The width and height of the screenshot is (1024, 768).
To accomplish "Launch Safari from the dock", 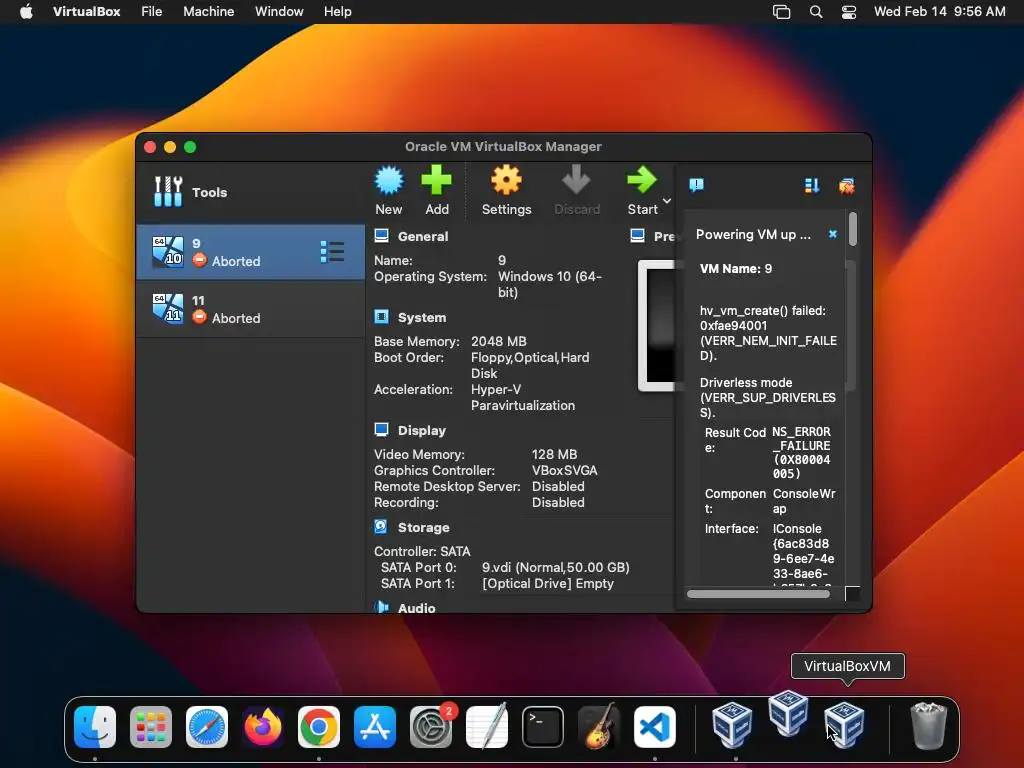I will [x=207, y=727].
